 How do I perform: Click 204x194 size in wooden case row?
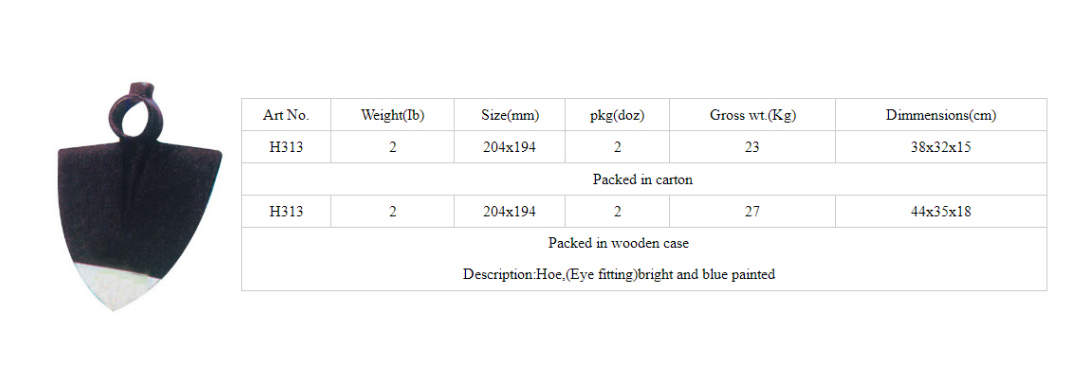click(509, 212)
